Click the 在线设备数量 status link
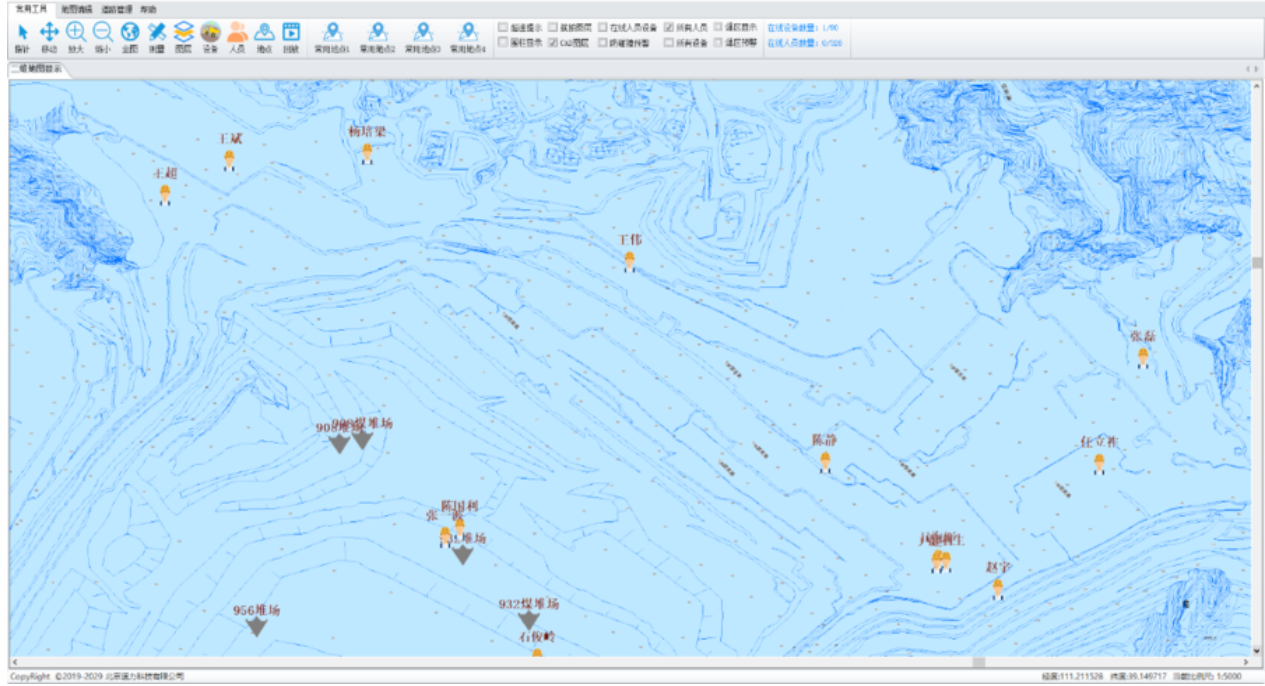Screen dimensions: 1265x686 804,28
